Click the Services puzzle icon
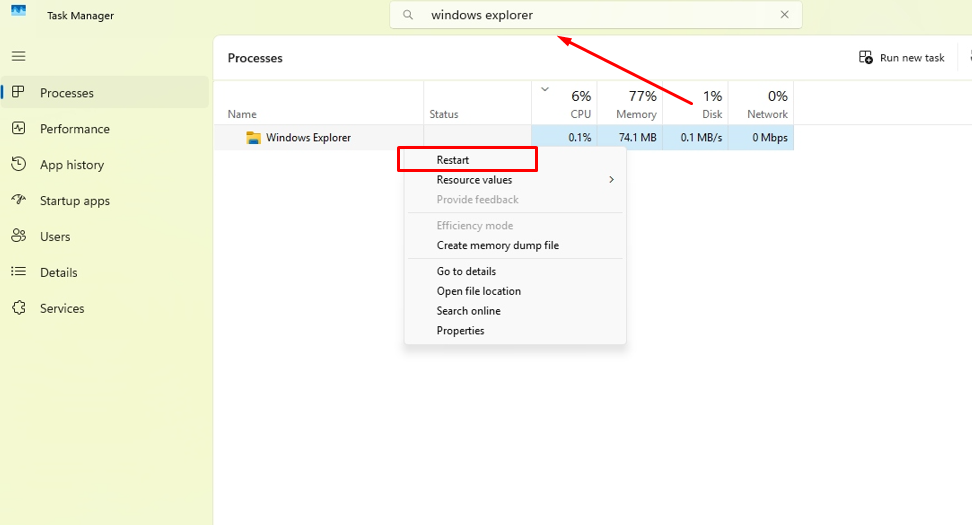This screenshot has width=972, height=525. click(19, 307)
